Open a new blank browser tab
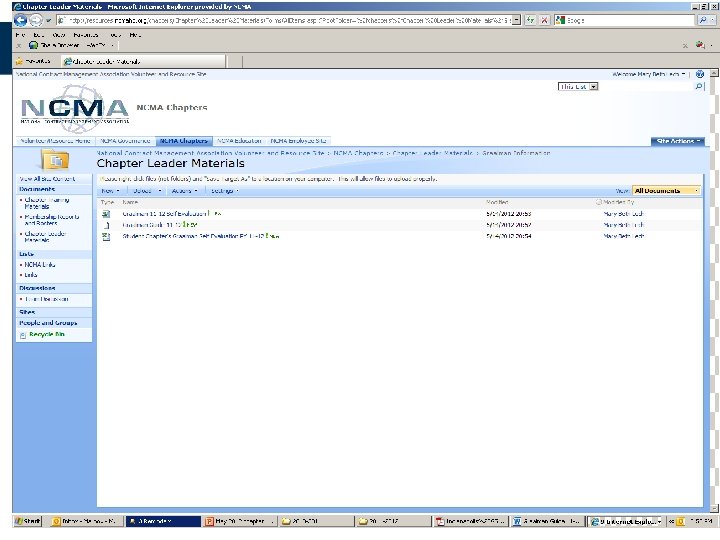Image resolution: width=720 pixels, height=540 pixels. (x=234, y=61)
